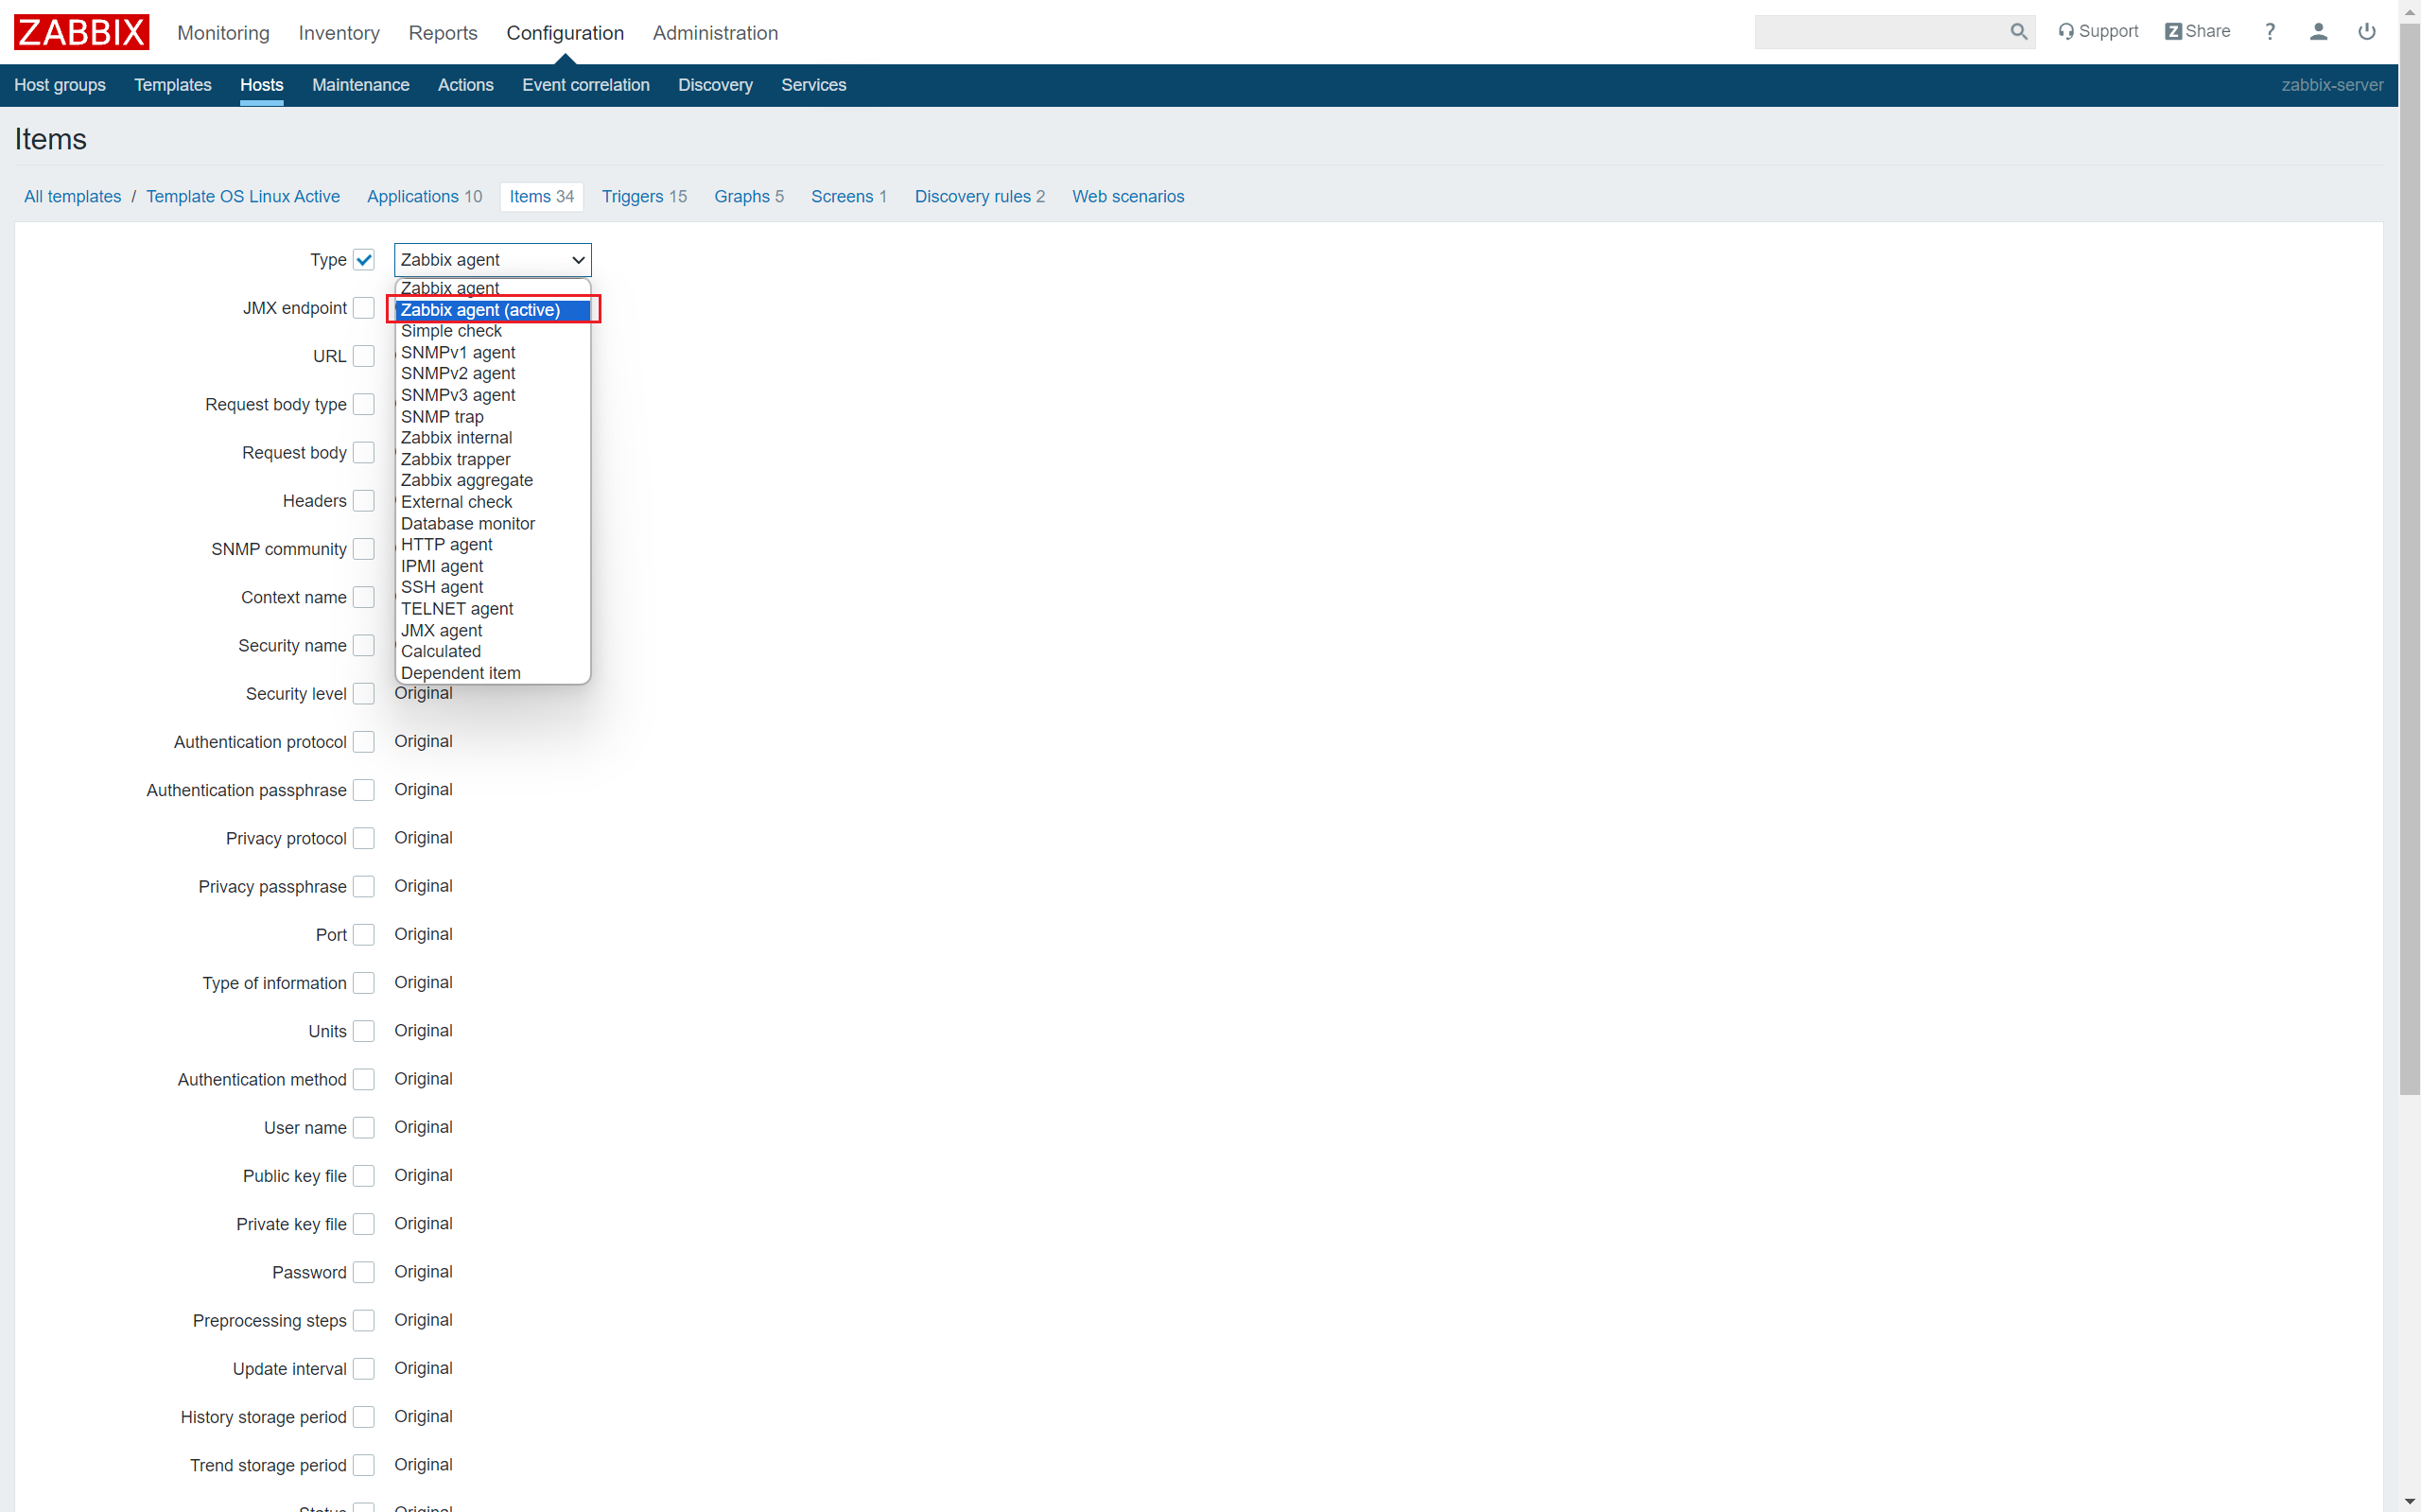Click the All templates breadcrumb link
Viewport: 2421px width, 1512px height.
(x=72, y=196)
